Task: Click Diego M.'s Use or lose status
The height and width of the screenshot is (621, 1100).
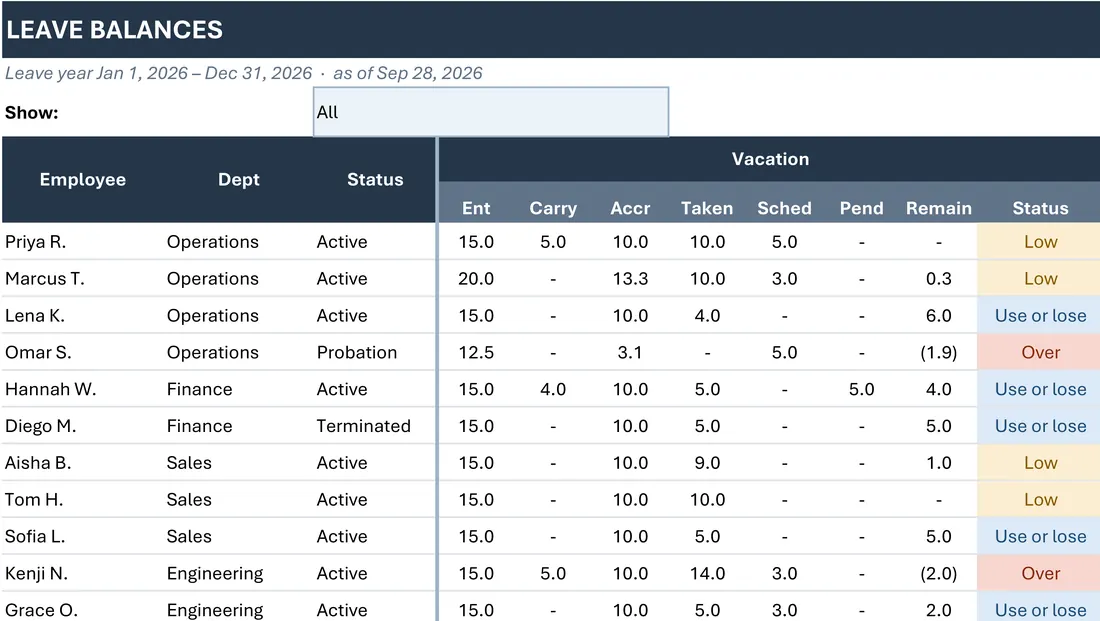Action: (1040, 426)
